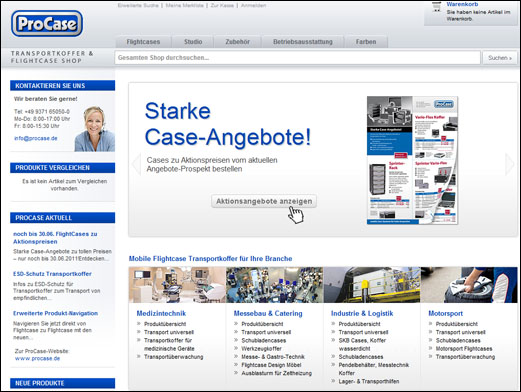Open Produktübersicht under Messebau & Catering
This screenshot has width=521, height=392.
262,324
